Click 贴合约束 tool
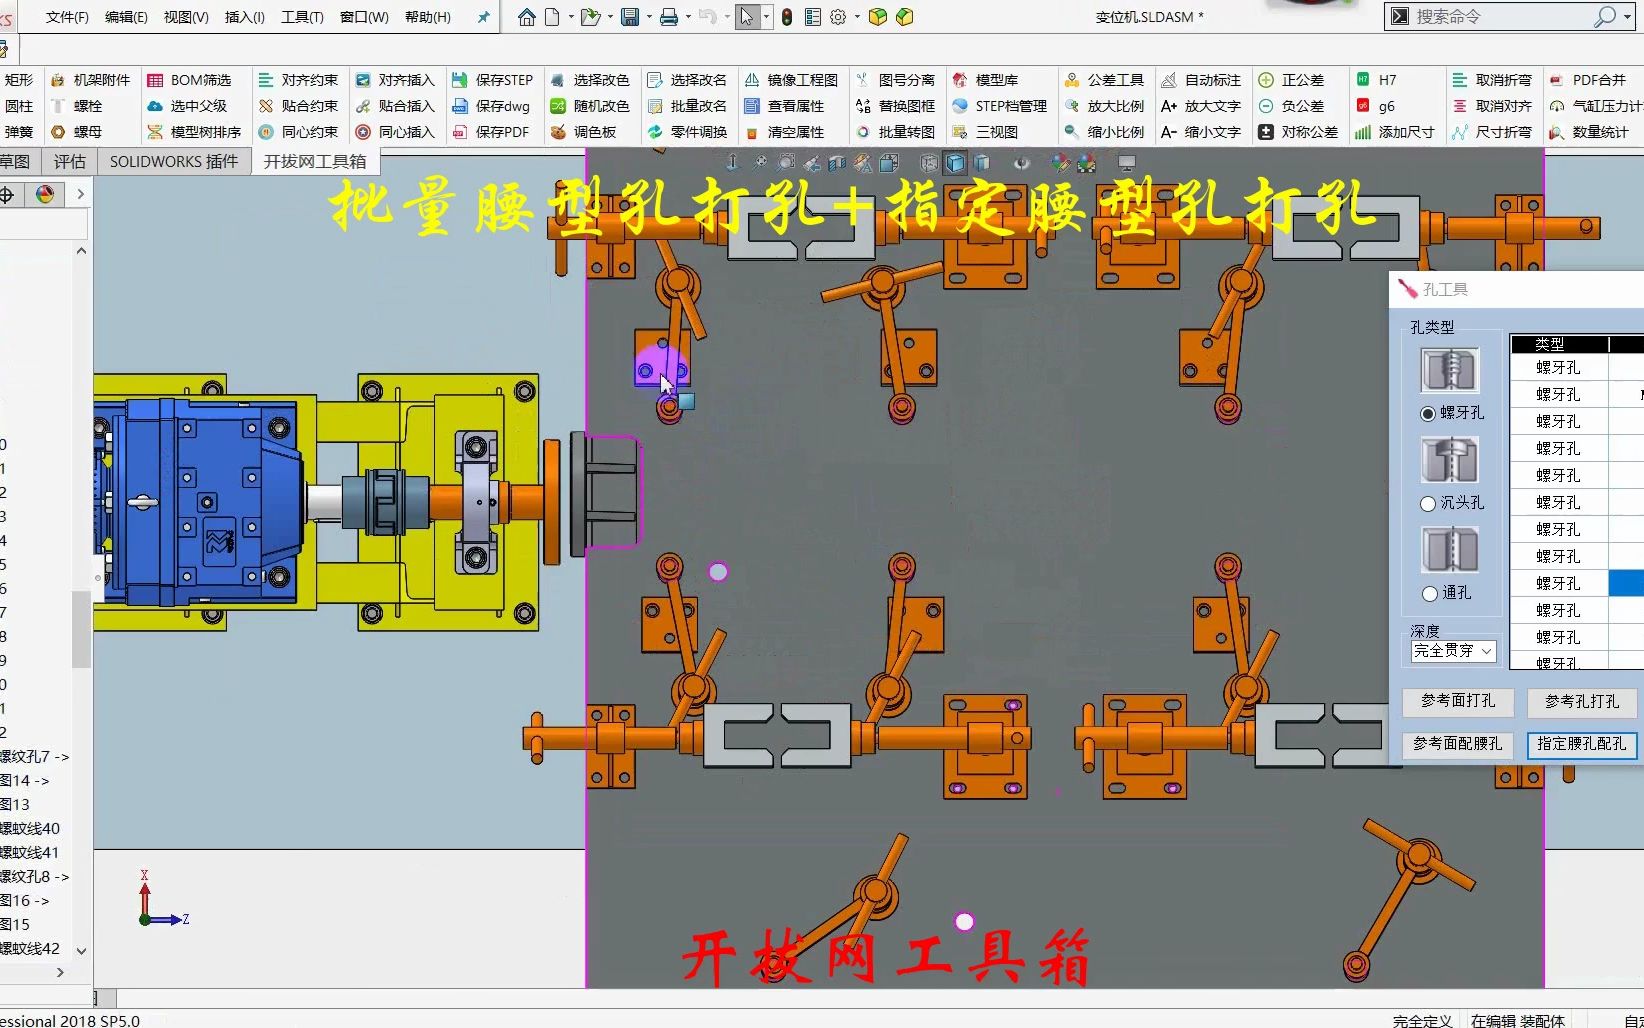 pyautogui.click(x=298, y=106)
